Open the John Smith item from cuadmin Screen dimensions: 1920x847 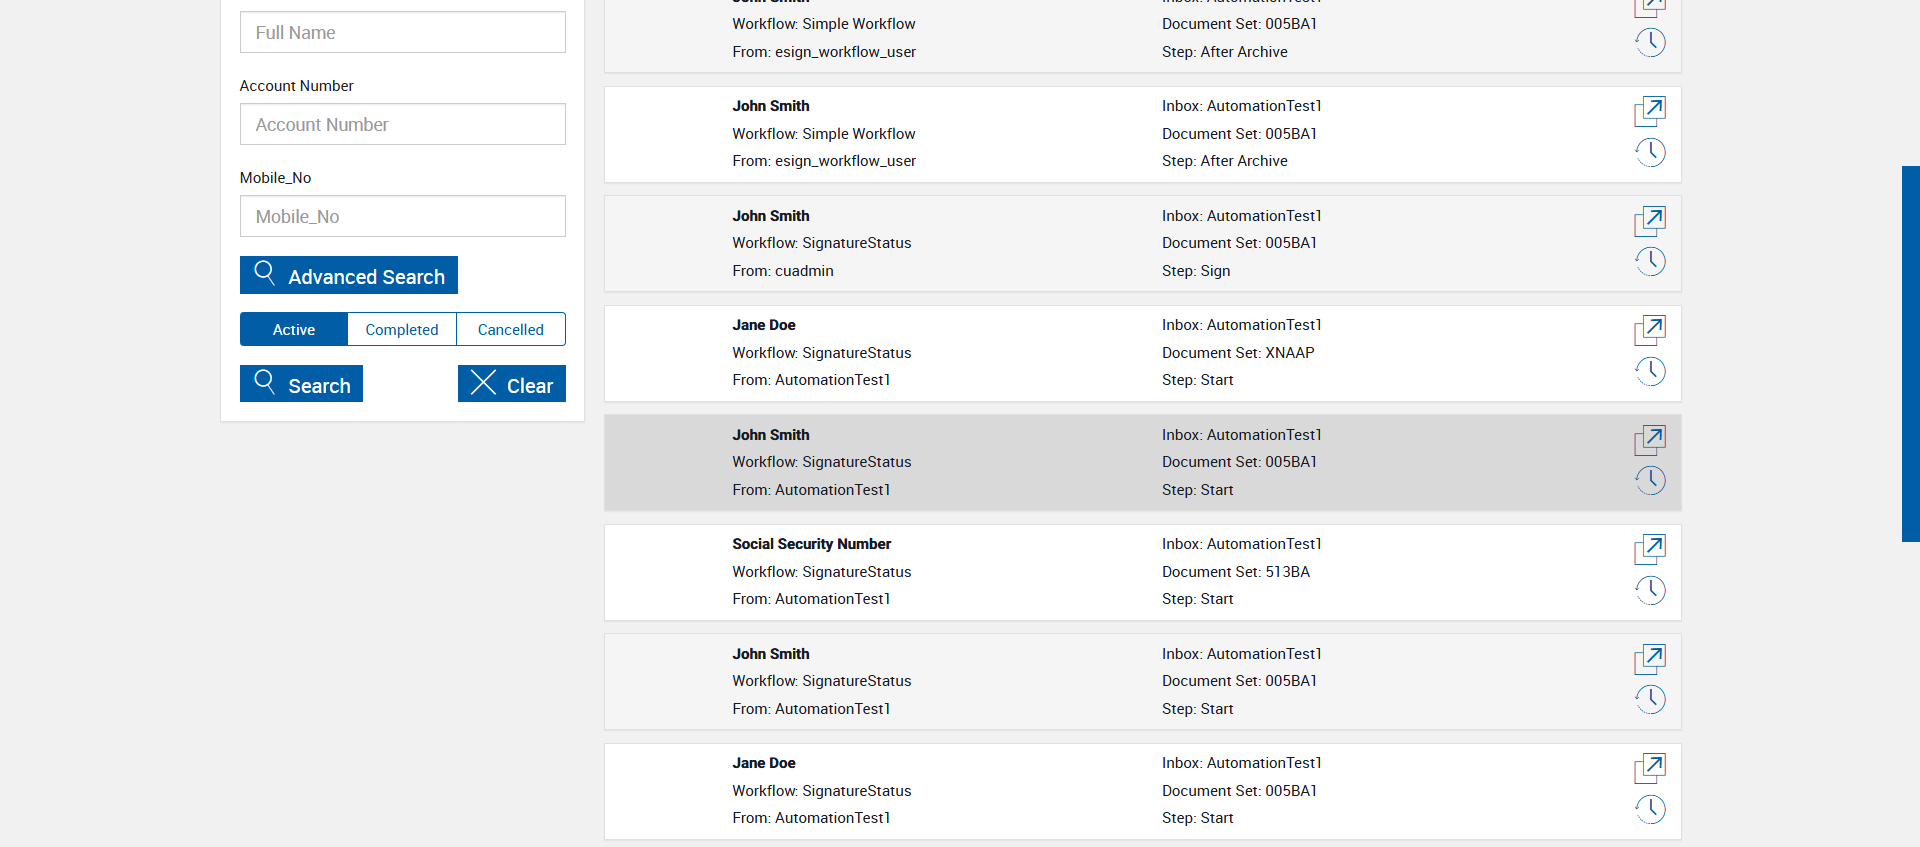pyautogui.click(x=1650, y=220)
